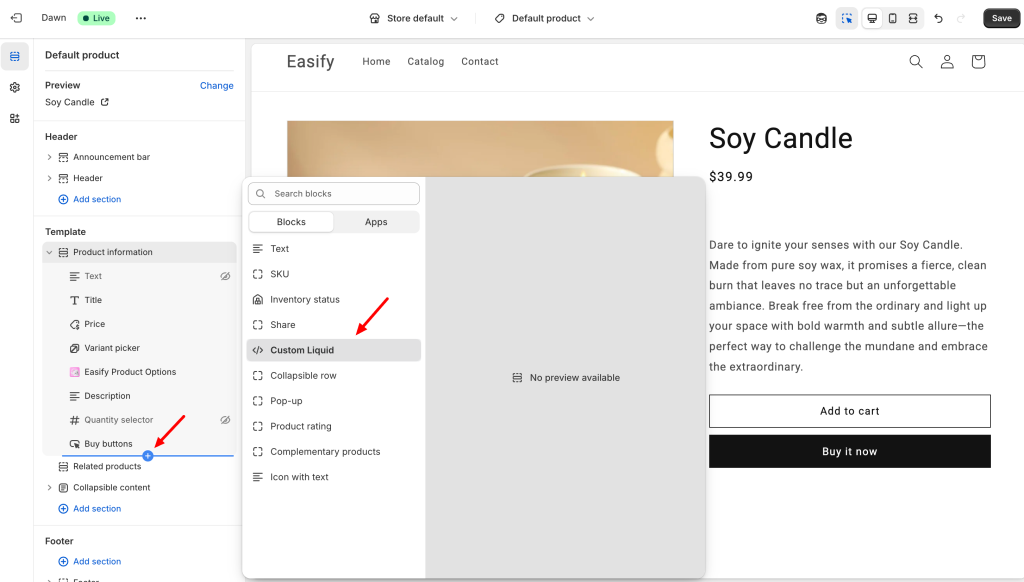The height and width of the screenshot is (582, 1024).
Task: Click the blue add block plus button
Action: (x=148, y=456)
